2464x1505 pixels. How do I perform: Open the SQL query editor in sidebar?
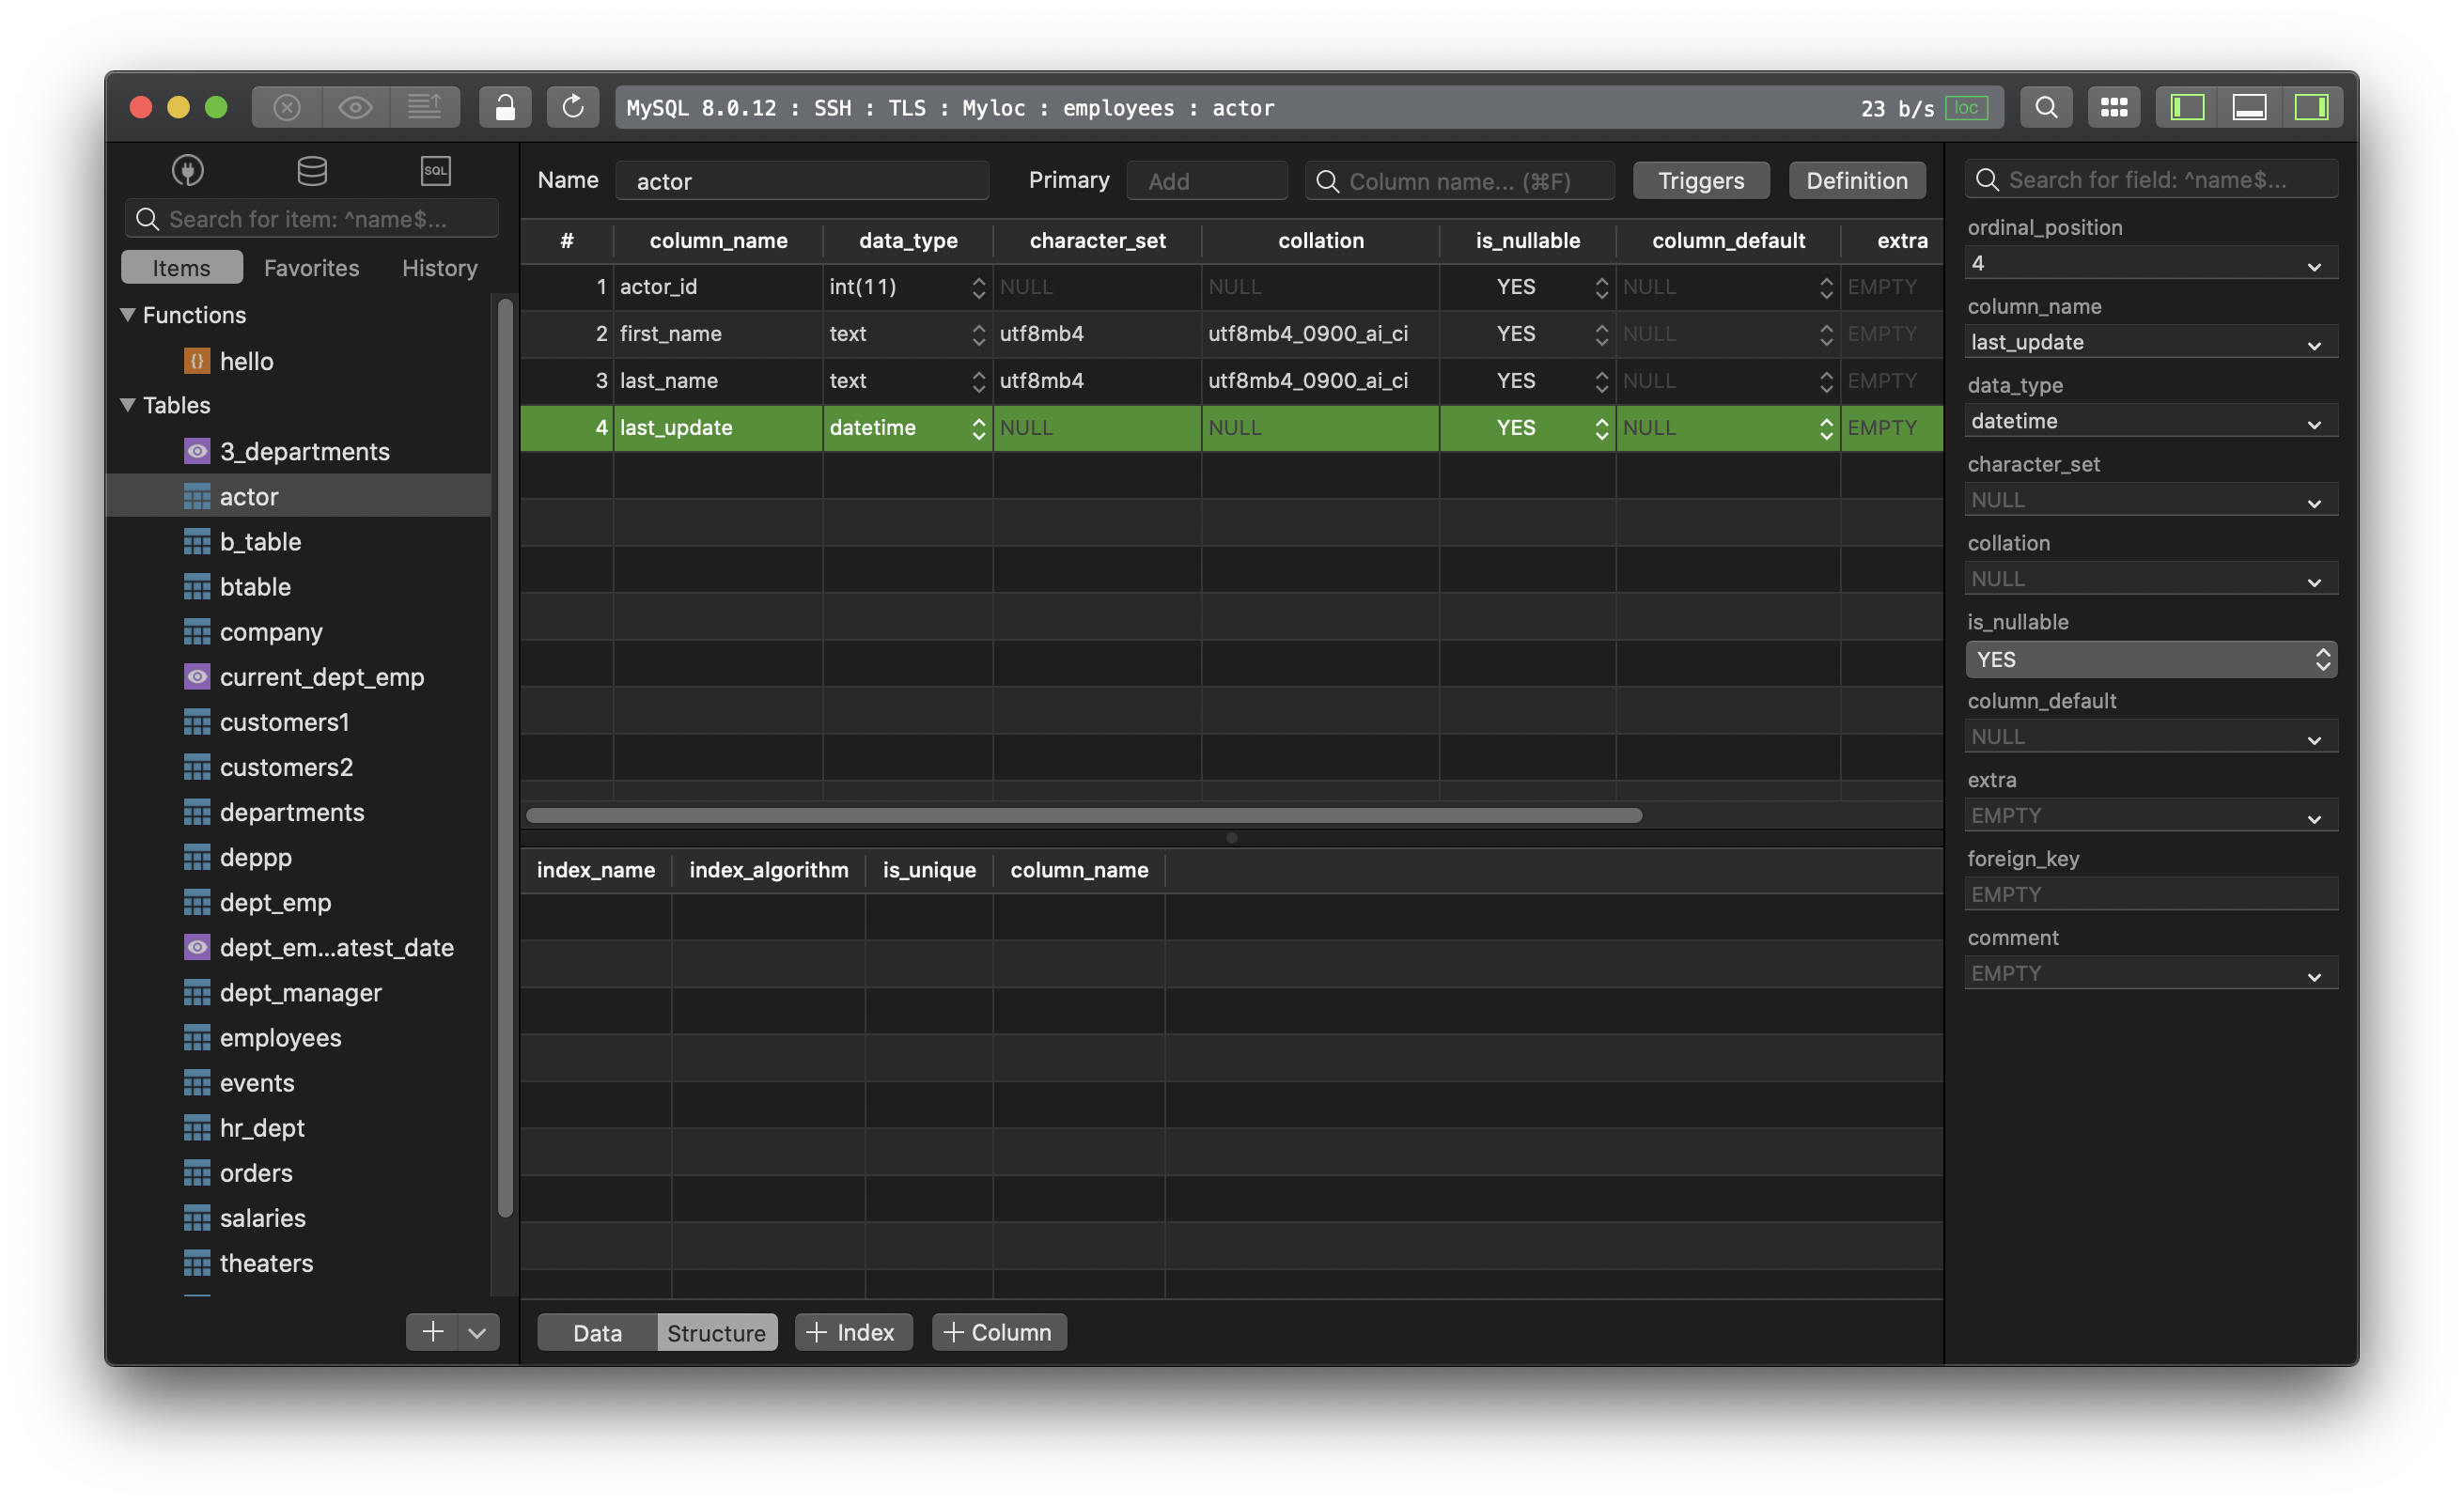435,170
